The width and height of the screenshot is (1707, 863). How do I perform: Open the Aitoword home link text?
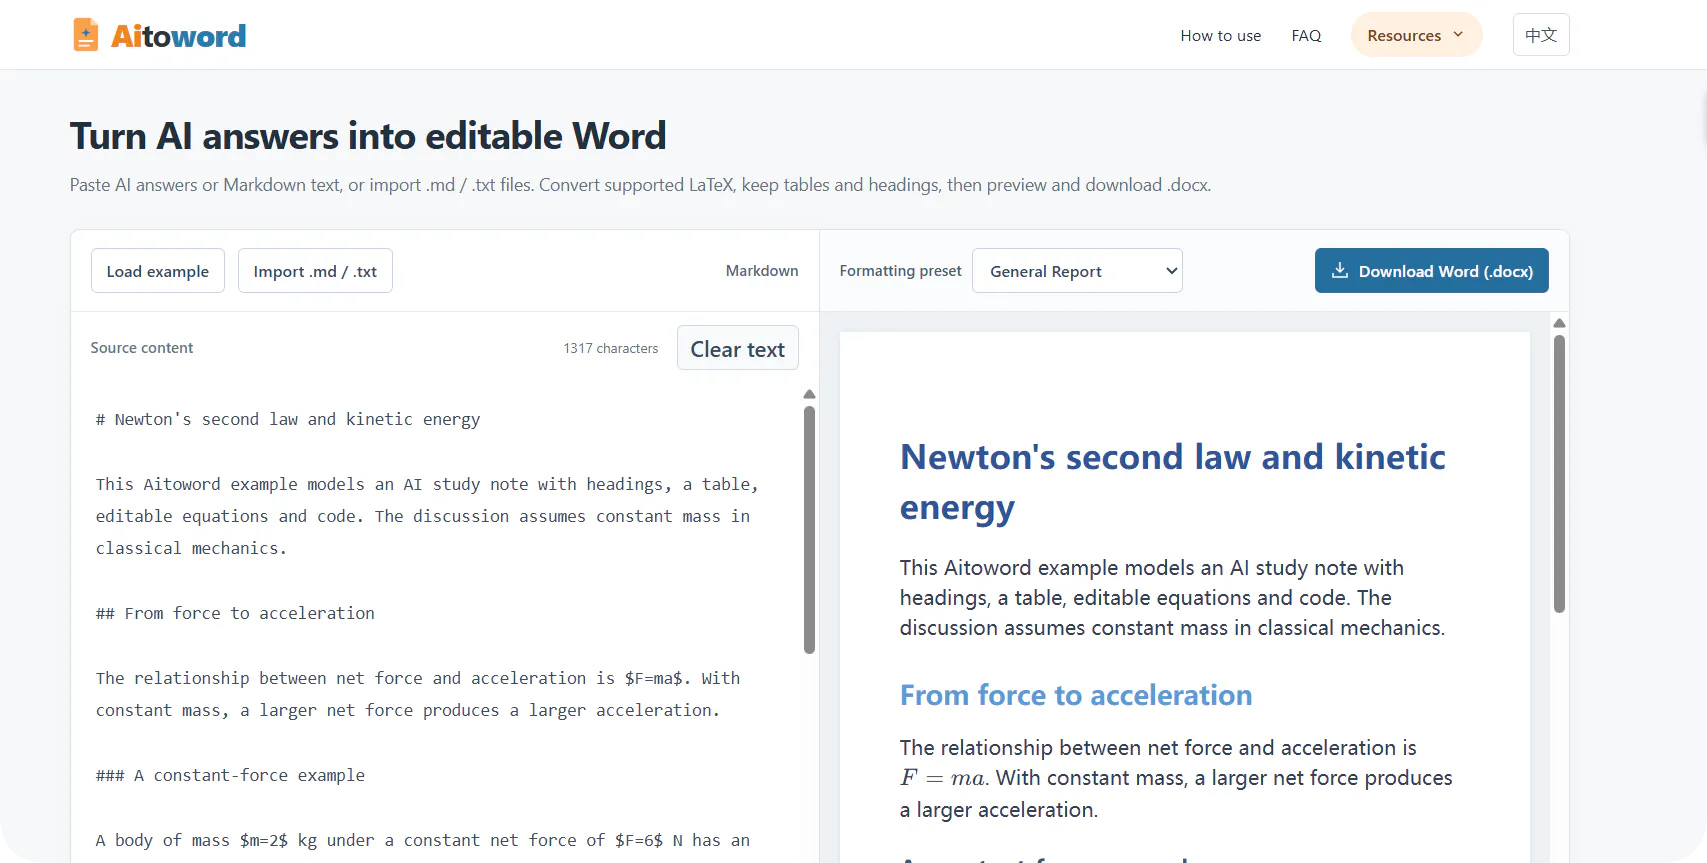[x=178, y=36]
